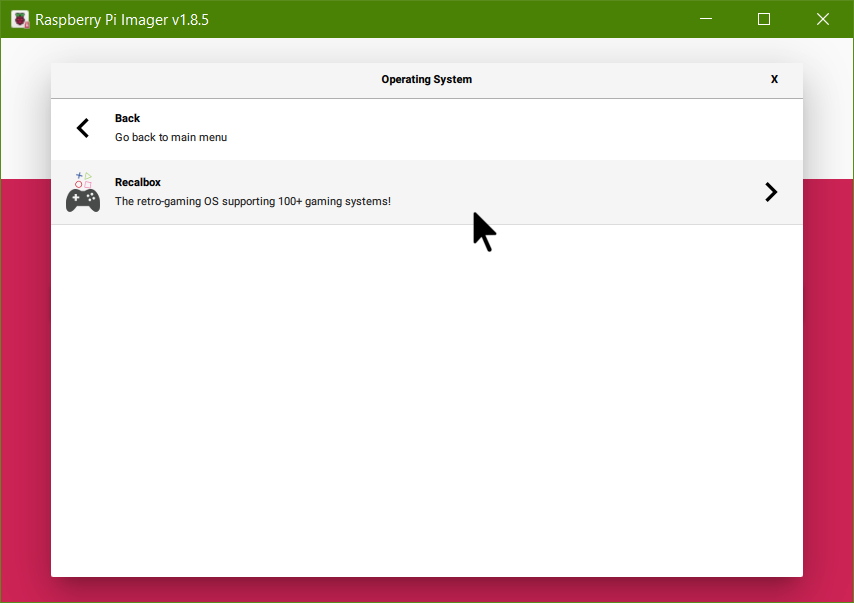The image size is (854, 603).
Task: Open the Recalbox entry by its title
Action: [x=138, y=182]
